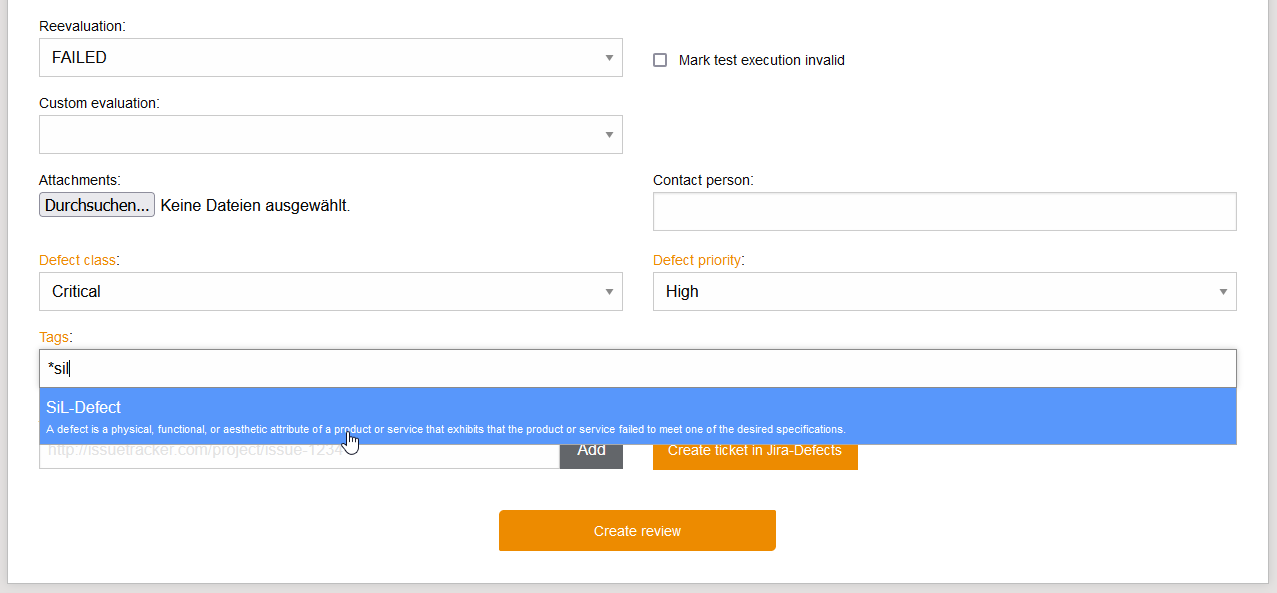
Task: Click the Add button next to the issue URL
Action: pos(590,450)
